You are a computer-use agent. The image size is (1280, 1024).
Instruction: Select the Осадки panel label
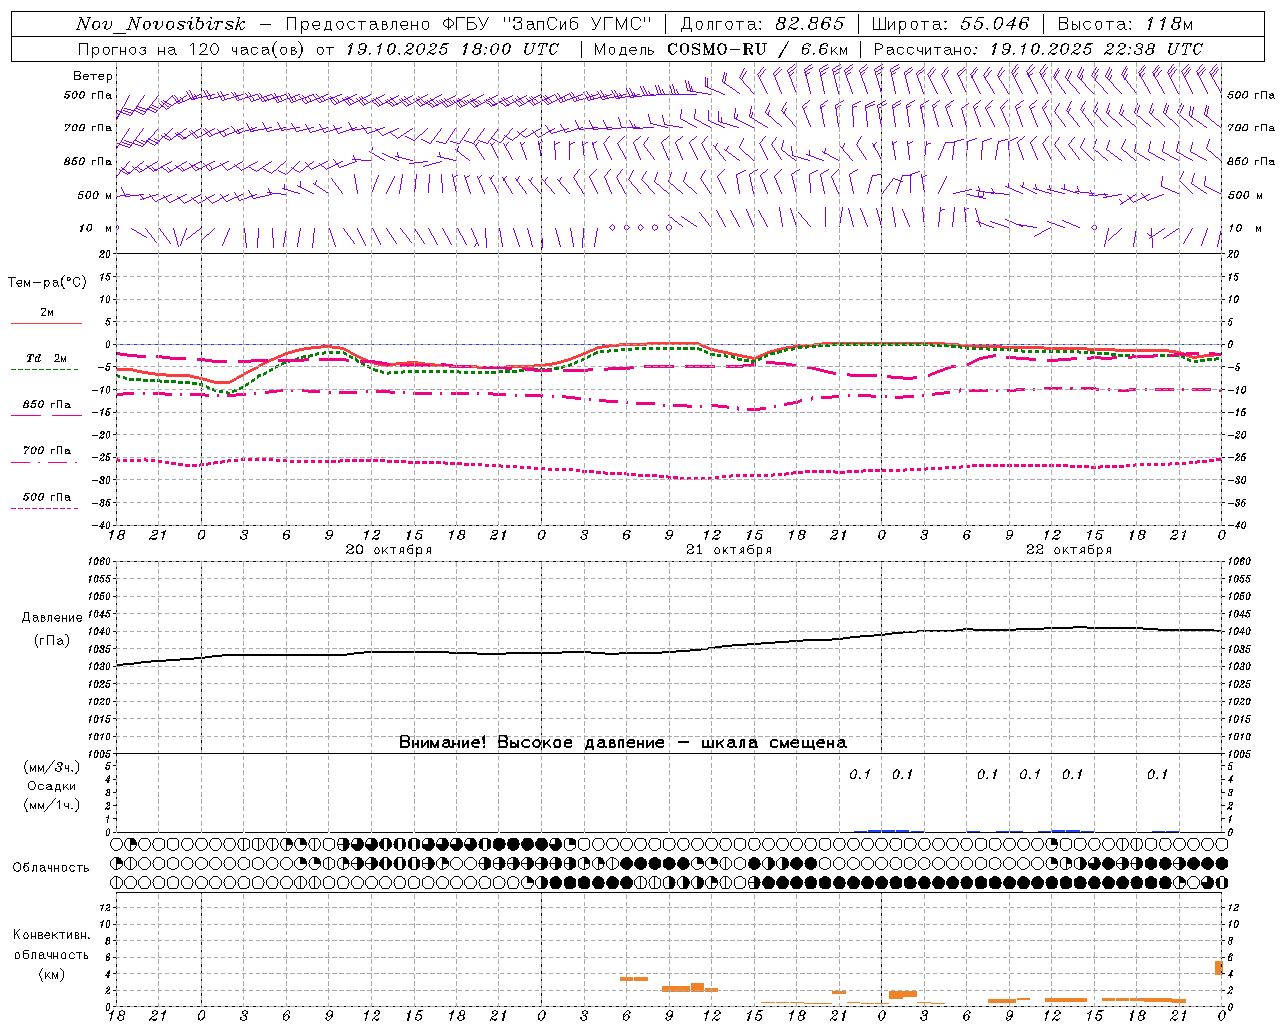(51, 786)
